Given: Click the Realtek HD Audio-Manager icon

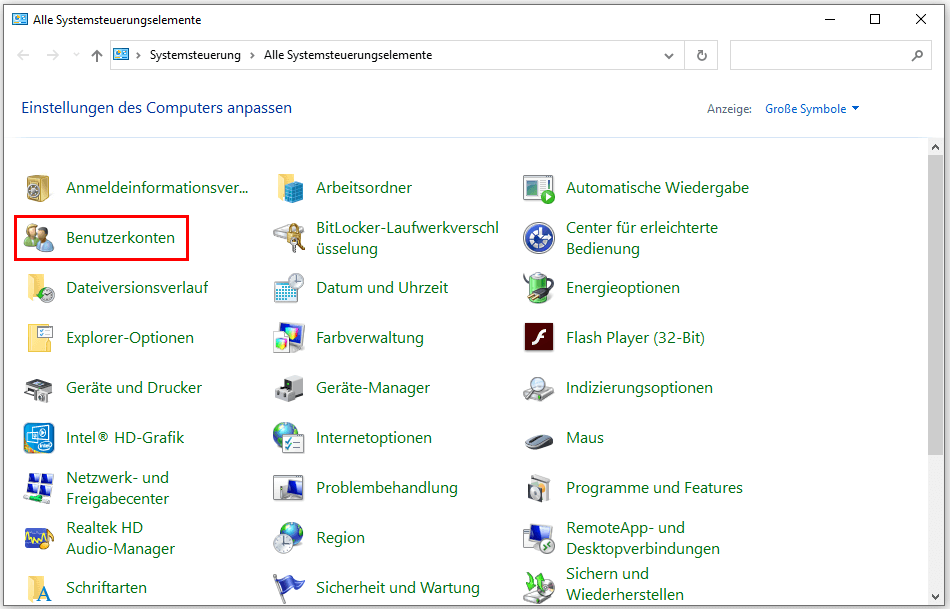Looking at the screenshot, I should pyautogui.click(x=39, y=538).
